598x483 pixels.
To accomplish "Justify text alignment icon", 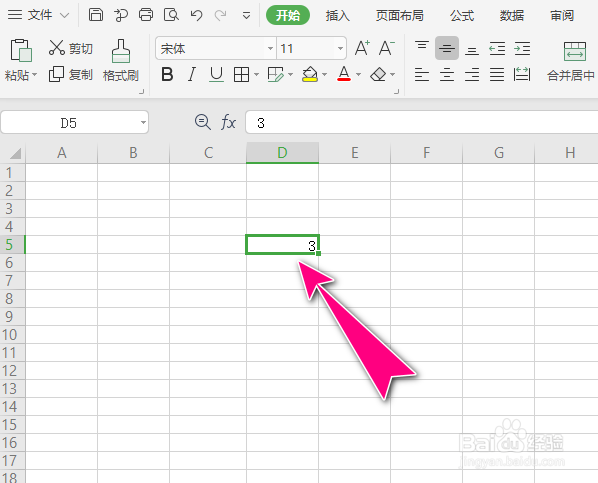I will pyautogui.click(x=497, y=74).
